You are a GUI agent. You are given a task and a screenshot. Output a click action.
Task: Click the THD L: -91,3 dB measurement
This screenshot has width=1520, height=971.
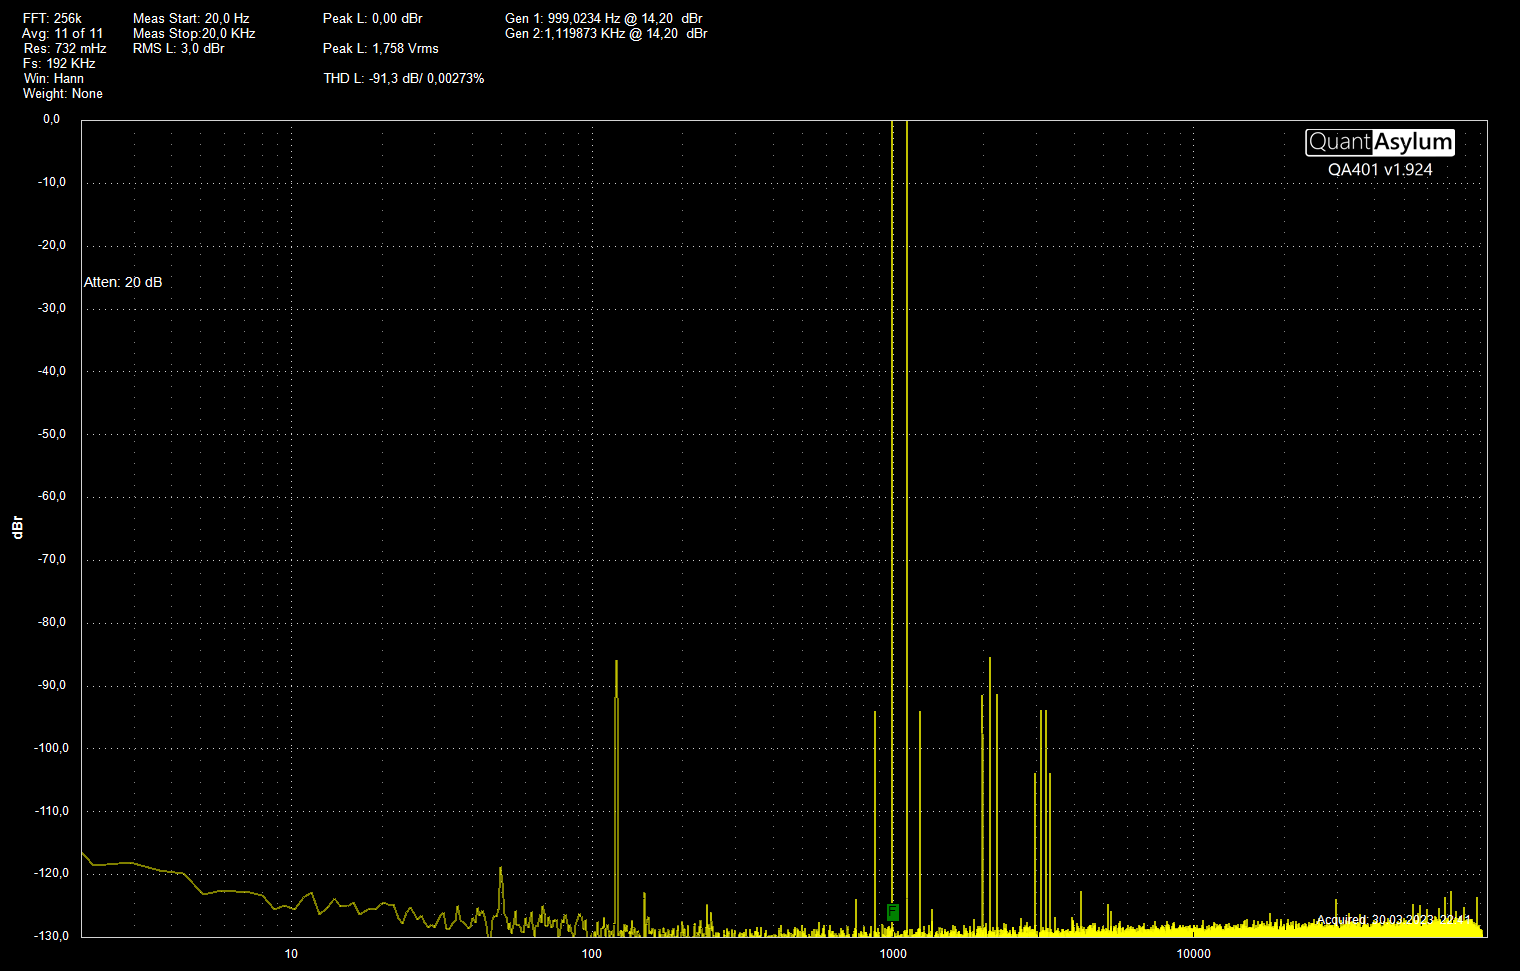tap(403, 78)
